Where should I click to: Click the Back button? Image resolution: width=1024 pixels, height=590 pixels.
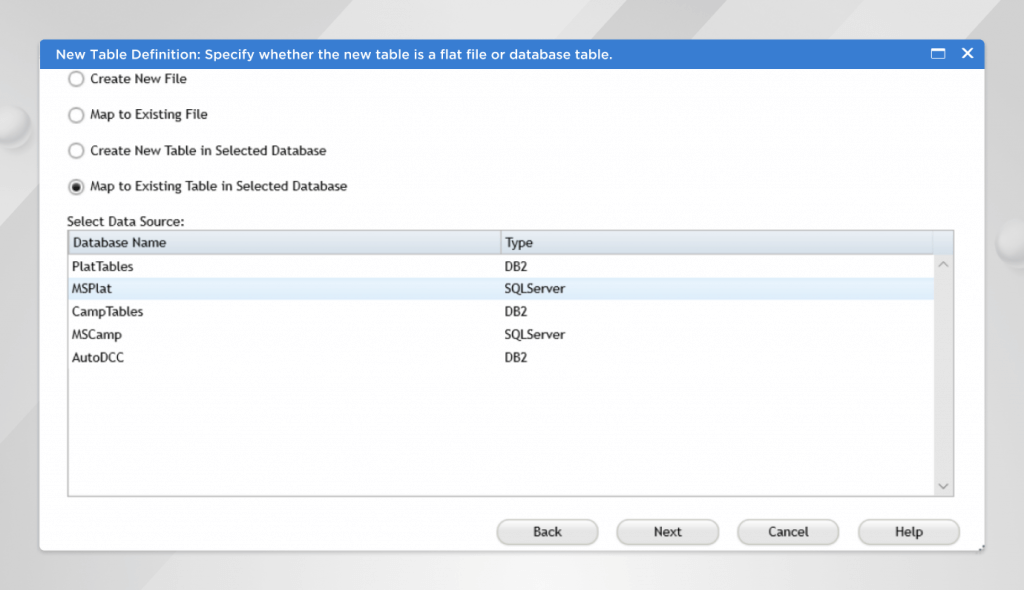click(x=547, y=532)
